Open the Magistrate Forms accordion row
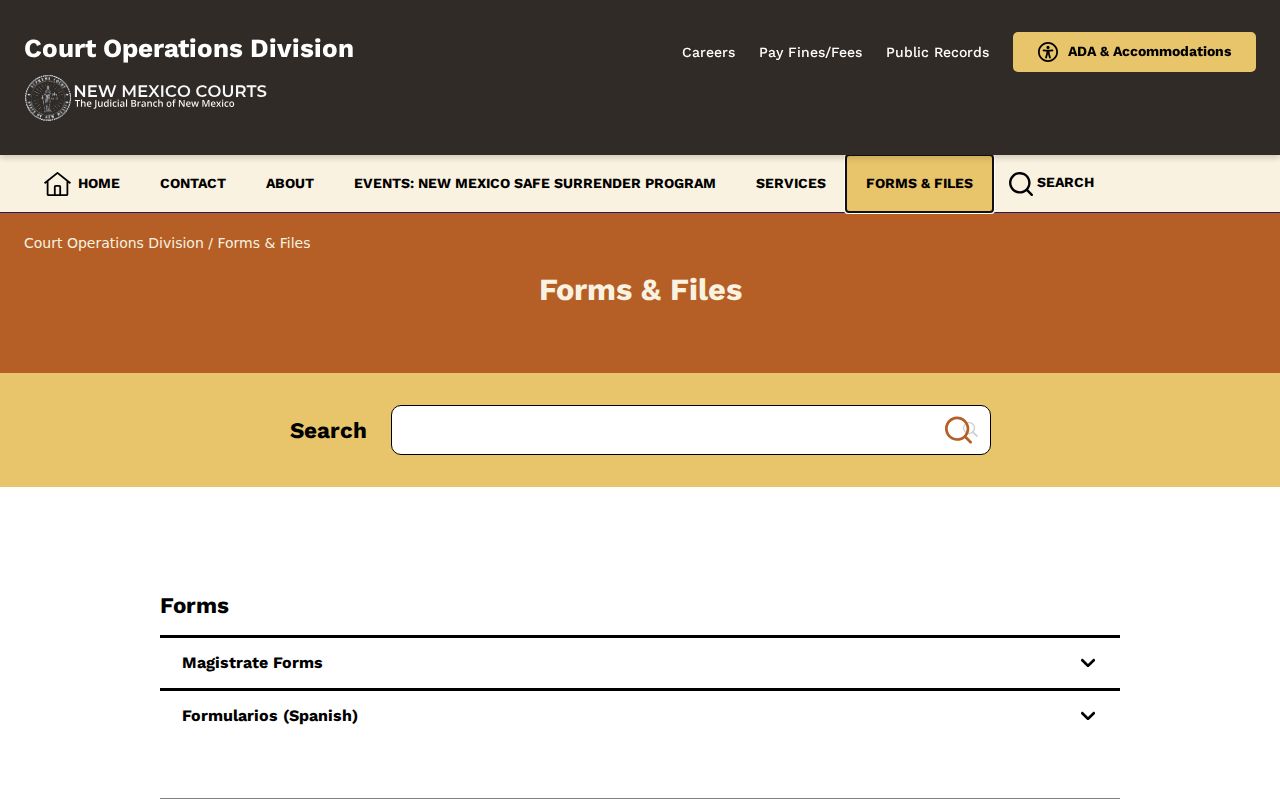Screen dimensions: 1280x800 (640, 663)
